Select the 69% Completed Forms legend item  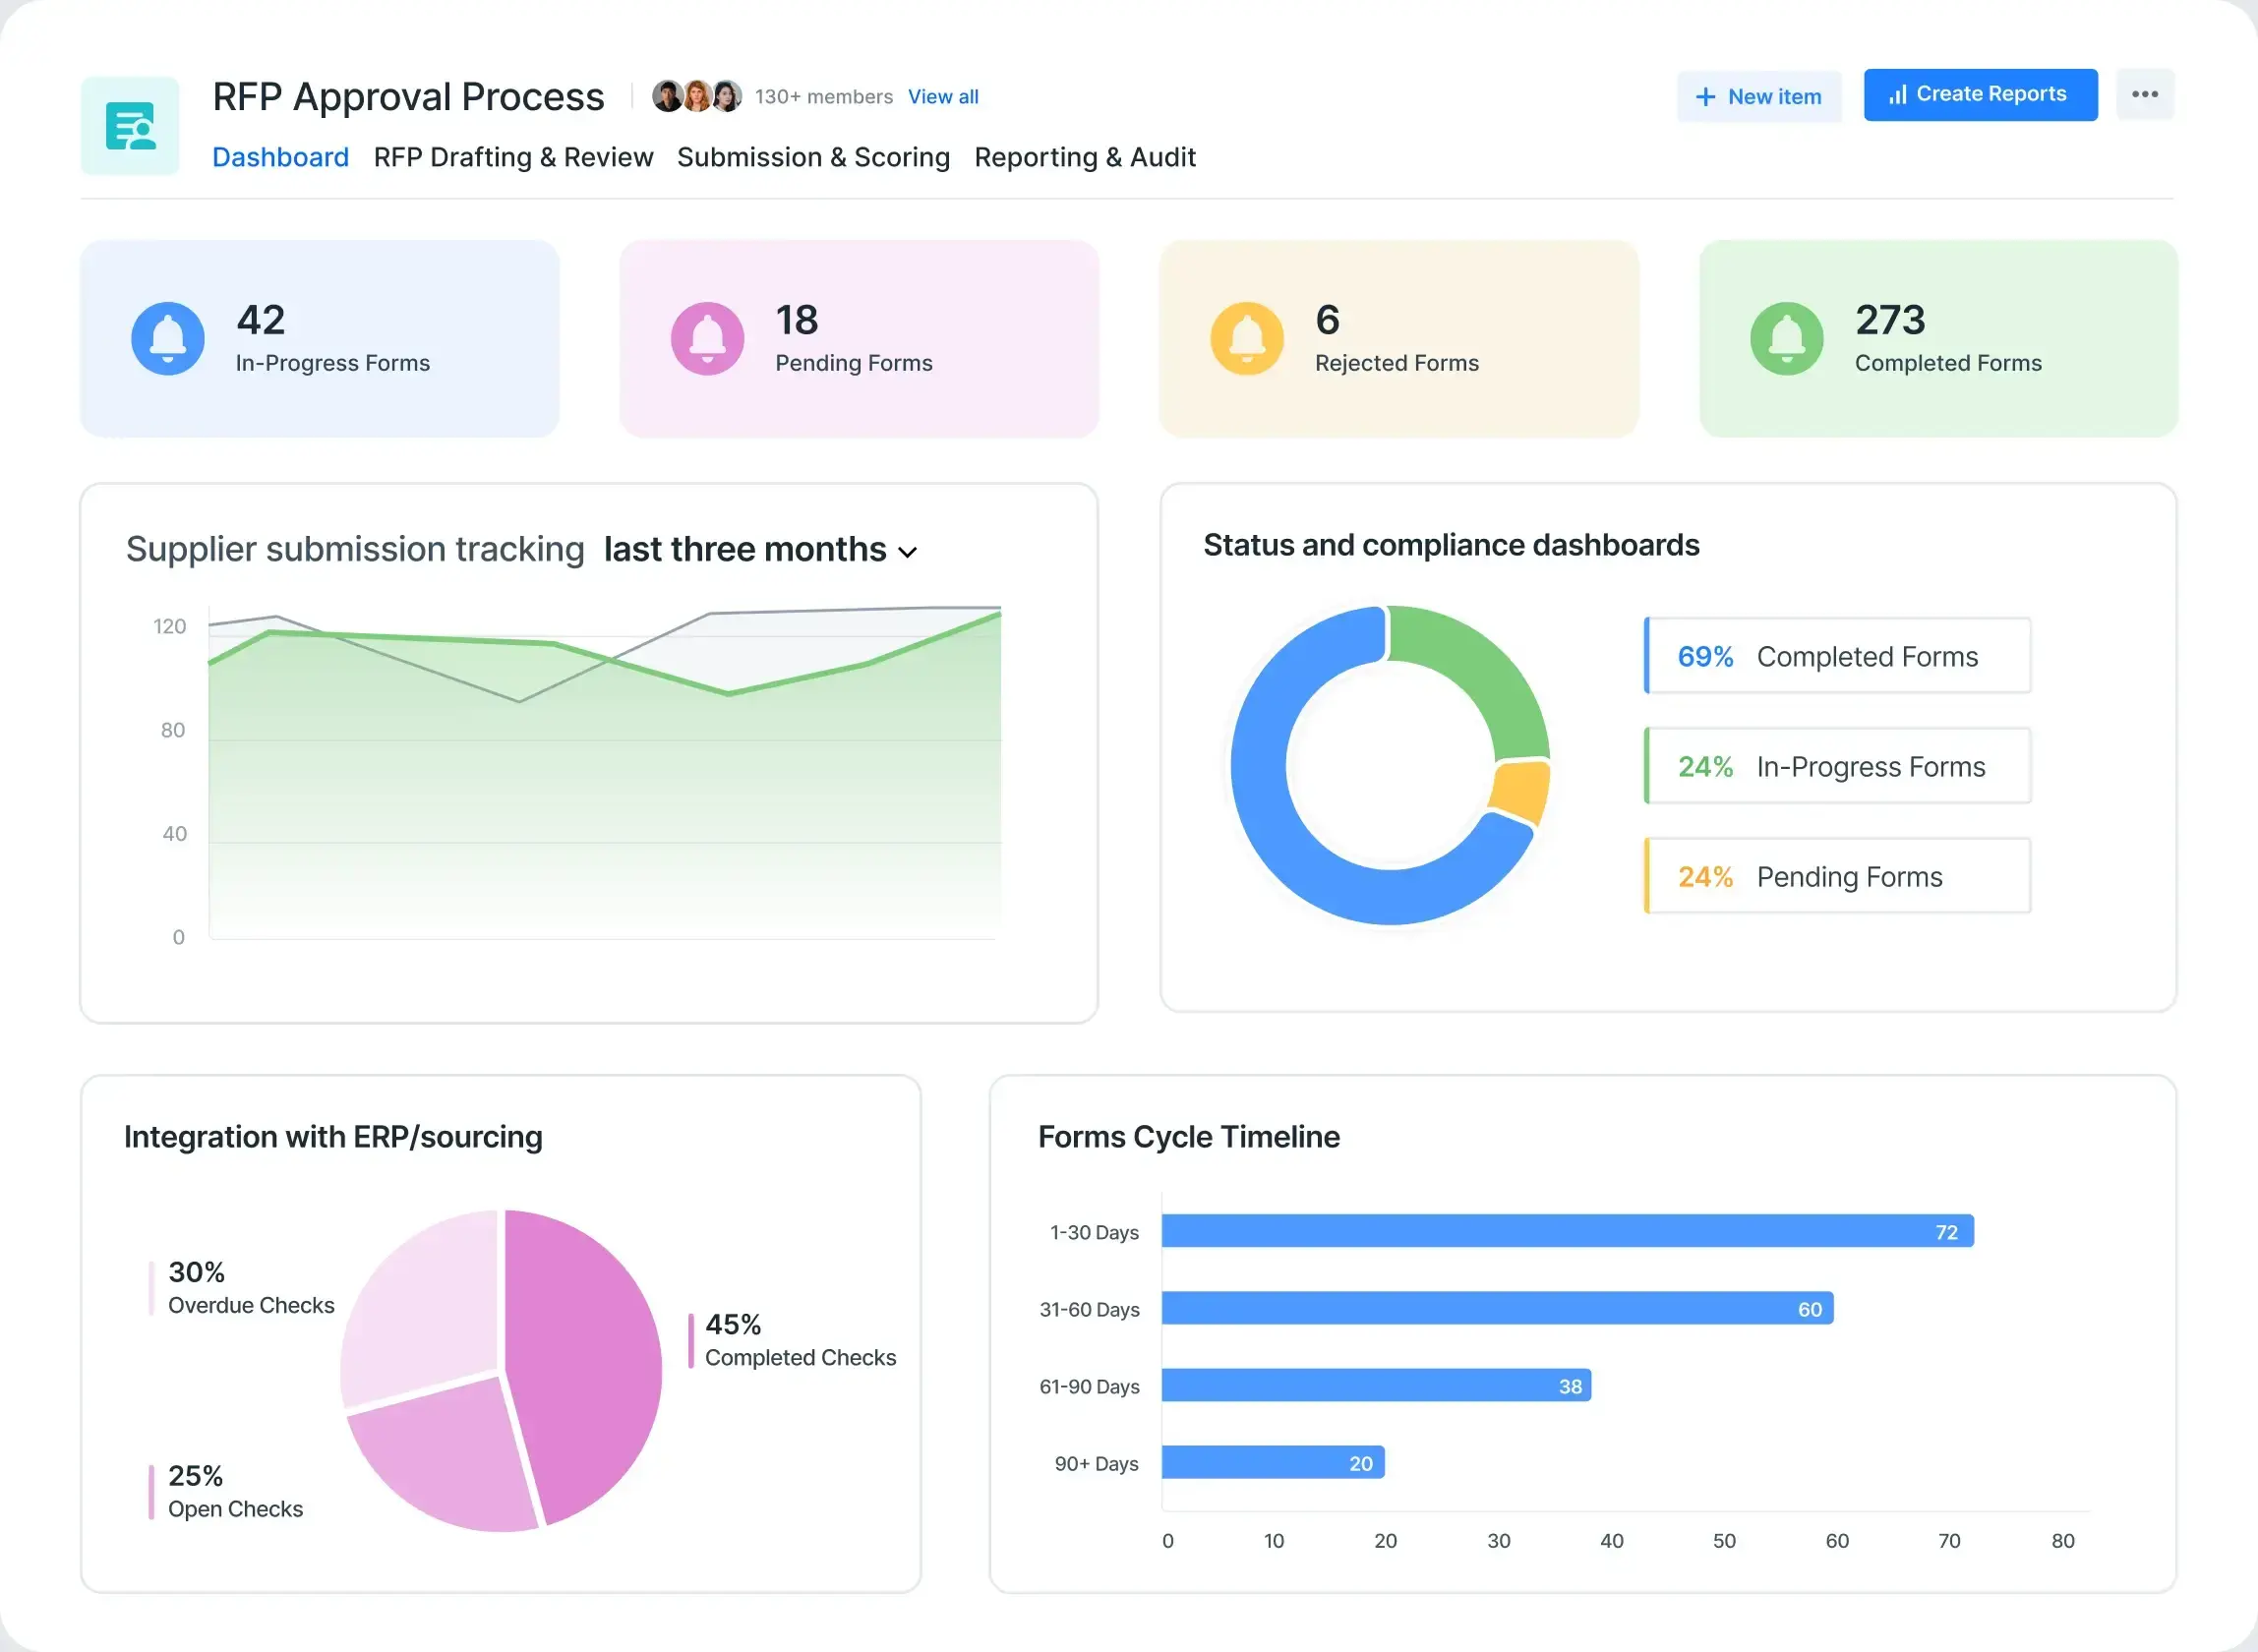pyautogui.click(x=1837, y=657)
